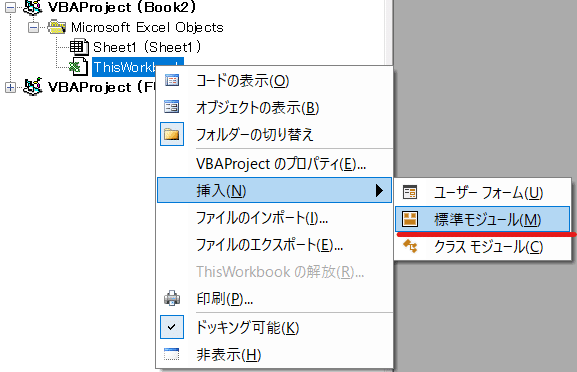Select the partially hidden VBAProject (F label
Viewport: 577px width, 372px height.
(x=102, y=87)
